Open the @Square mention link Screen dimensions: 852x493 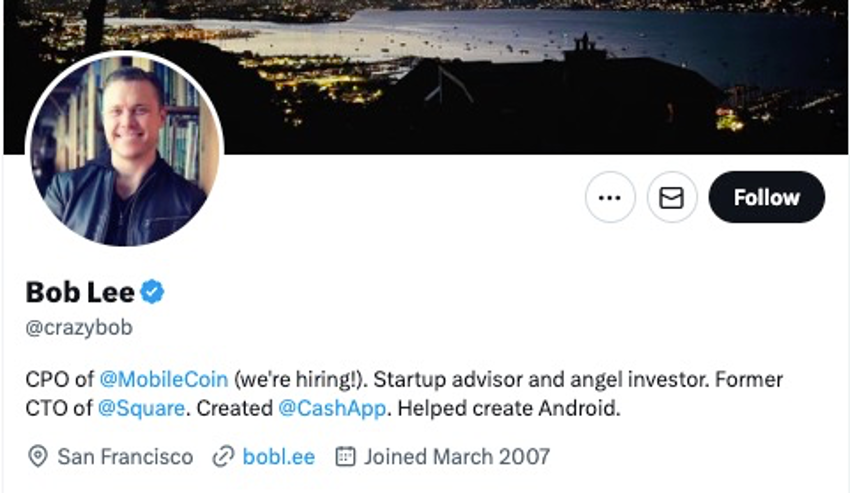[x=141, y=409]
